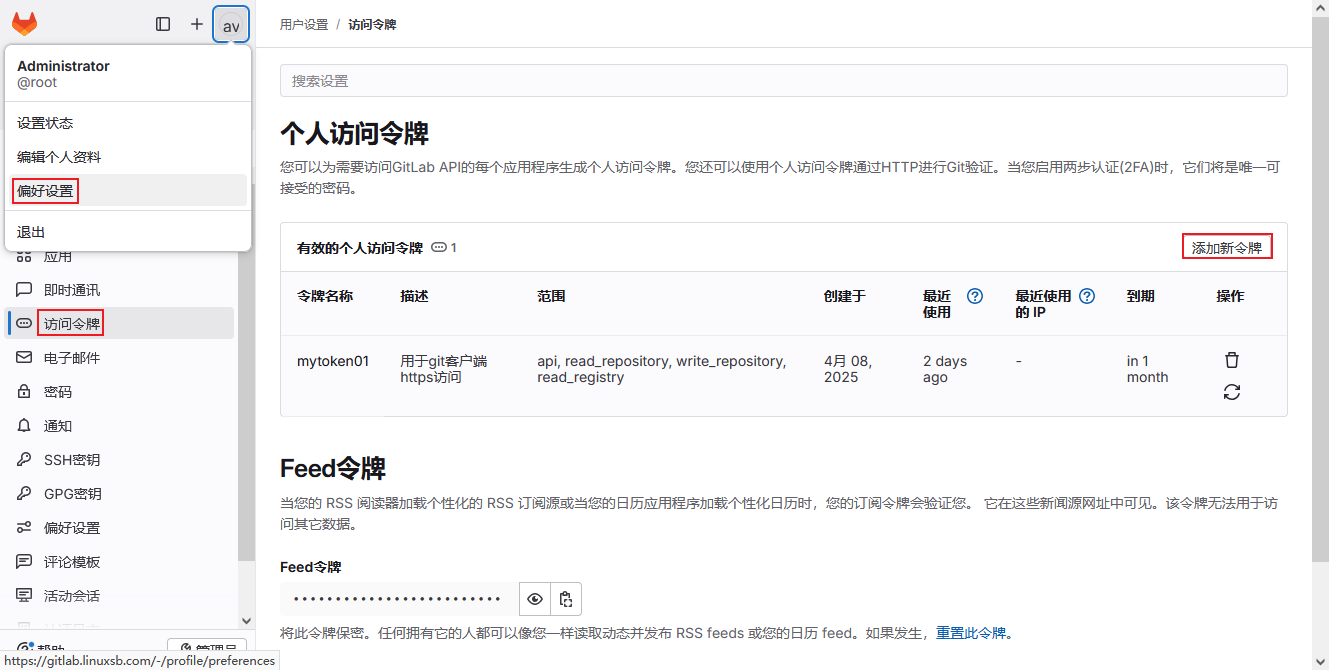Select 偏好设置 in user dropdown menu

pyautogui.click(x=45, y=191)
